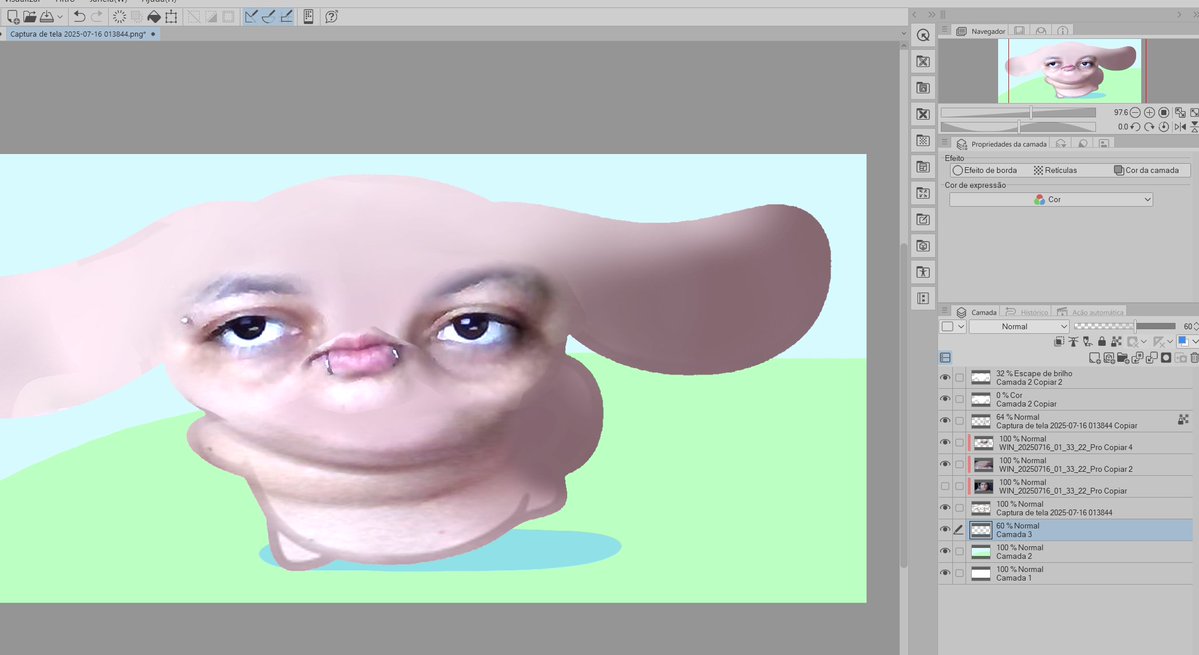This screenshot has width=1199, height=655.
Task: Hide layer WIN_20250716_01_33_22_Pro Copiar 4
Action: 945,443
